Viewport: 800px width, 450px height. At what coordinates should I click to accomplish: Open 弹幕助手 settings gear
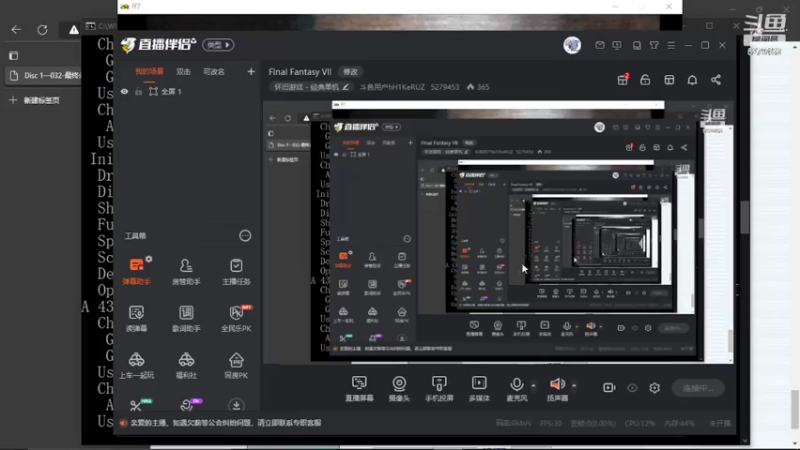pos(149,259)
